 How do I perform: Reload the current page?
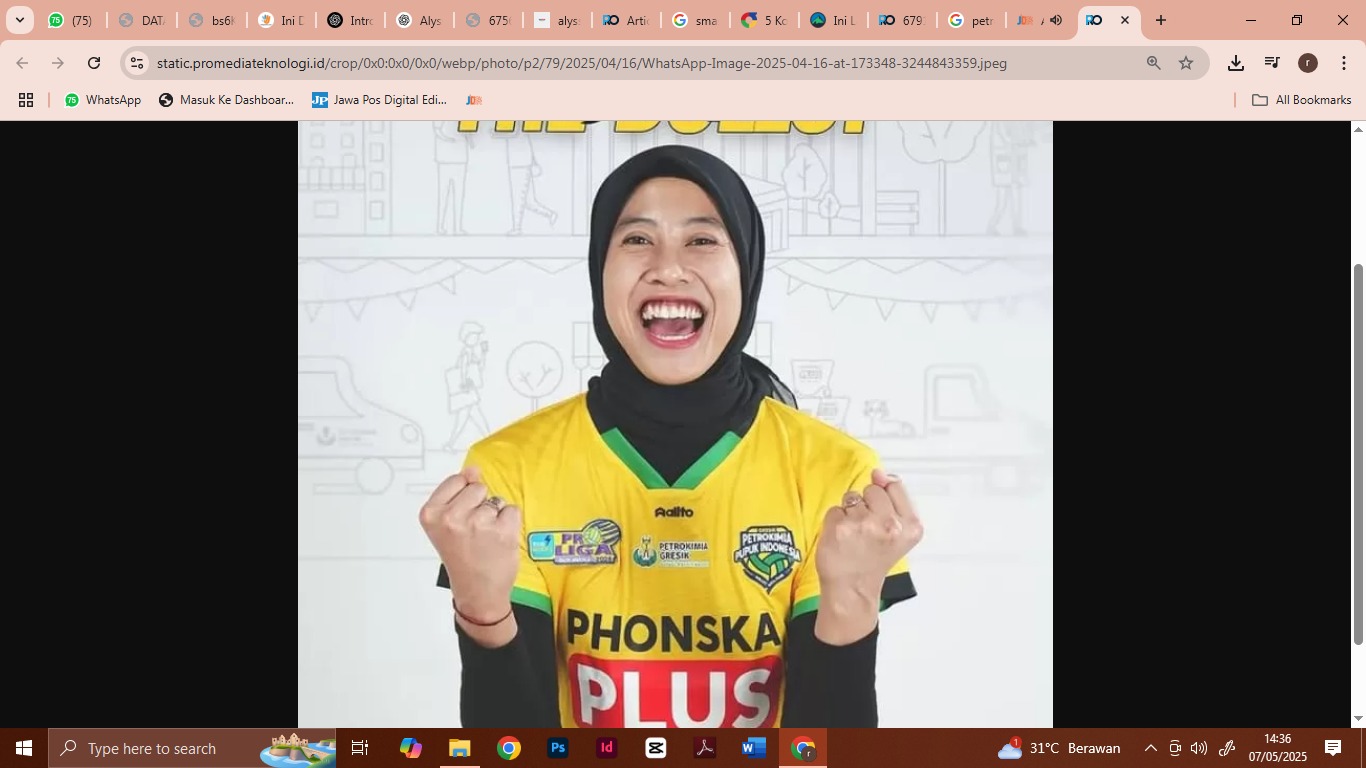coord(94,63)
